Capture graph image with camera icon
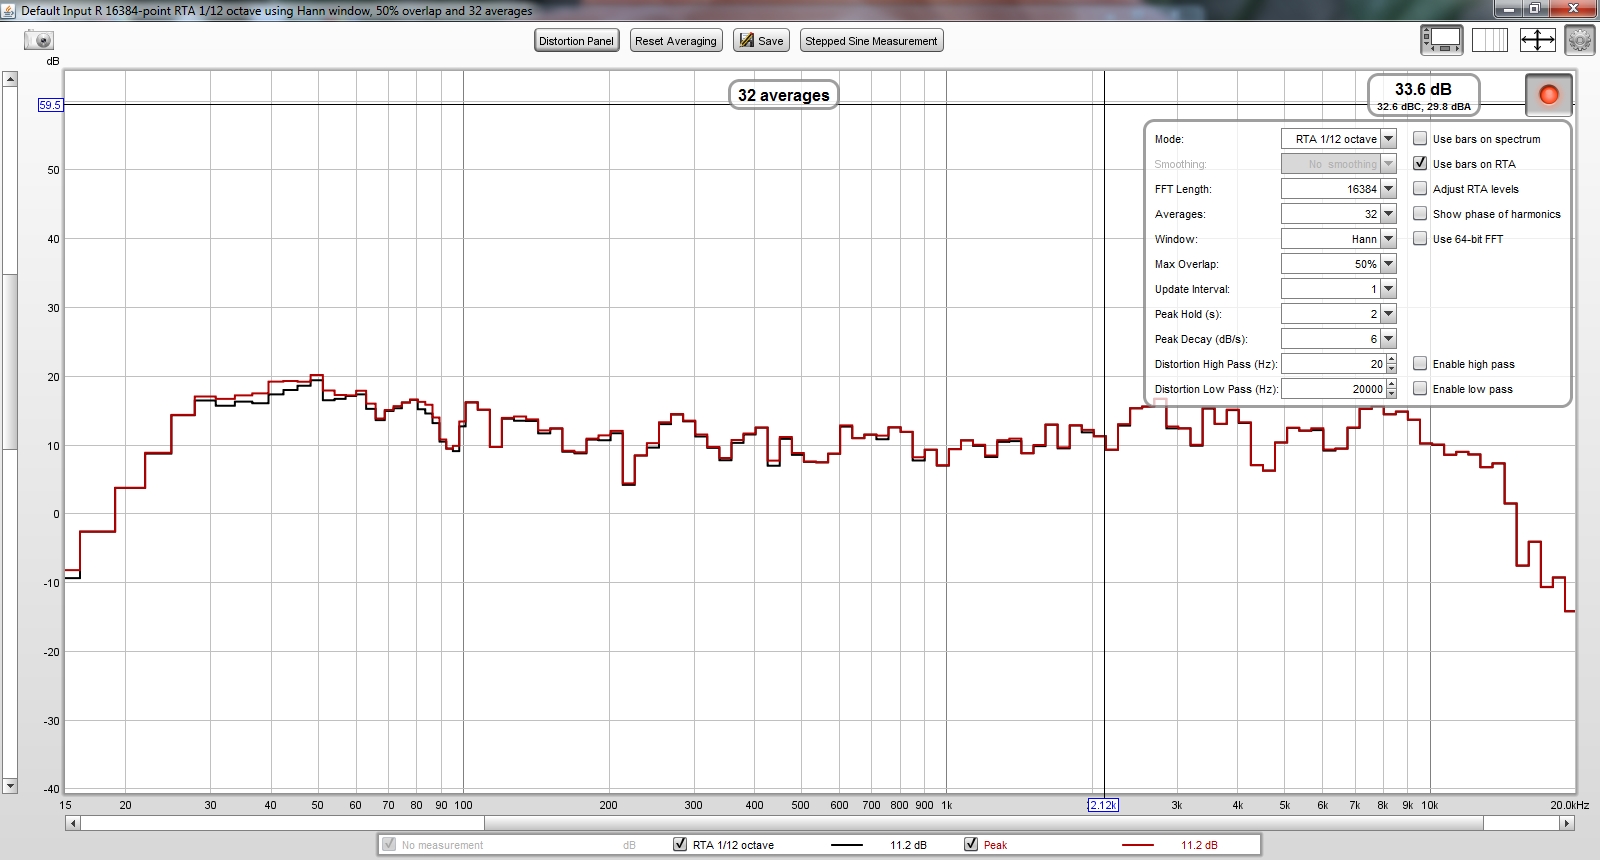Viewport: 1600px width, 860px height. [39, 40]
